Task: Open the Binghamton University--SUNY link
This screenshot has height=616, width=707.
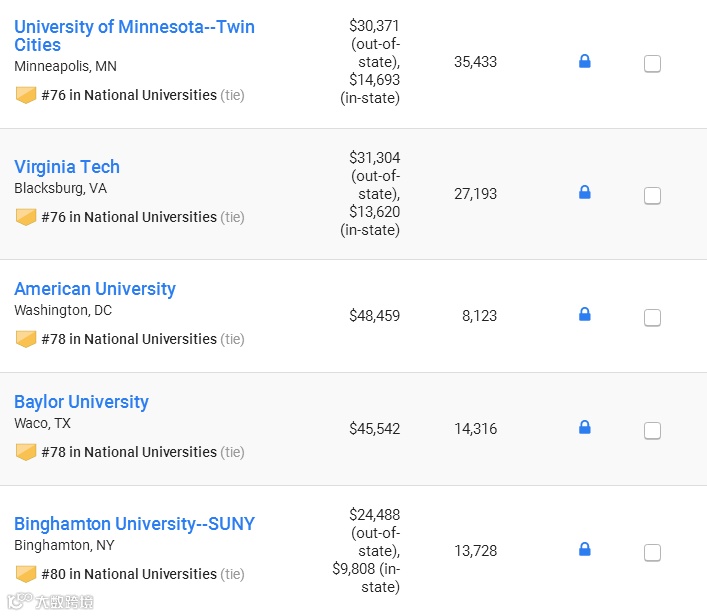Action: [x=134, y=524]
